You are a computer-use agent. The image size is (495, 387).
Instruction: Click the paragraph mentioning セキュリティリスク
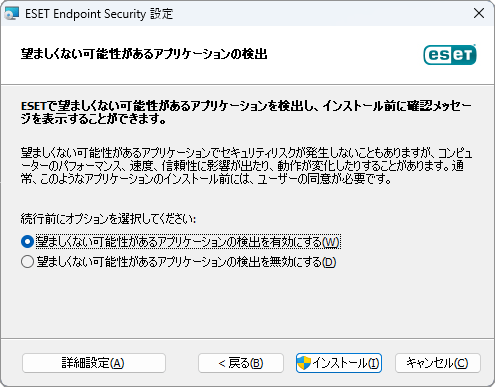(x=247, y=166)
